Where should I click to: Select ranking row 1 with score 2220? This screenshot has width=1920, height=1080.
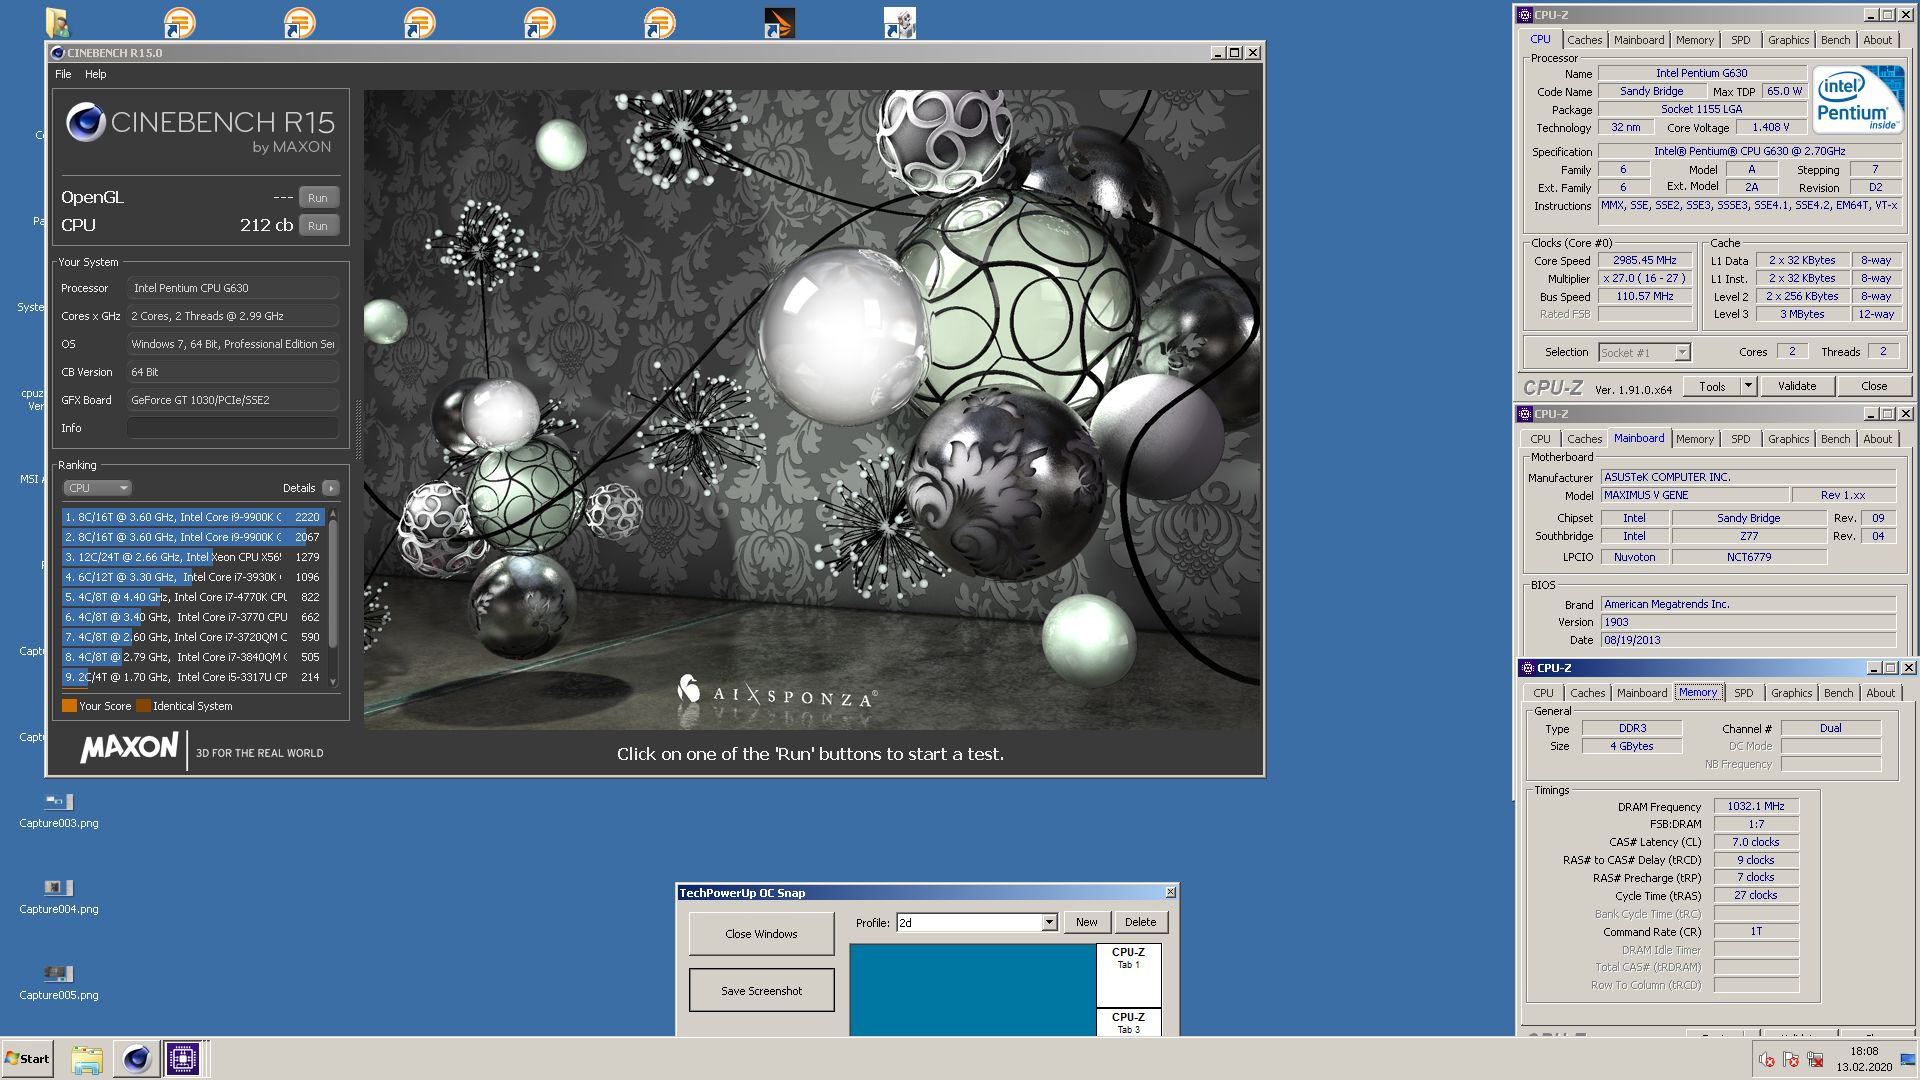(192, 517)
